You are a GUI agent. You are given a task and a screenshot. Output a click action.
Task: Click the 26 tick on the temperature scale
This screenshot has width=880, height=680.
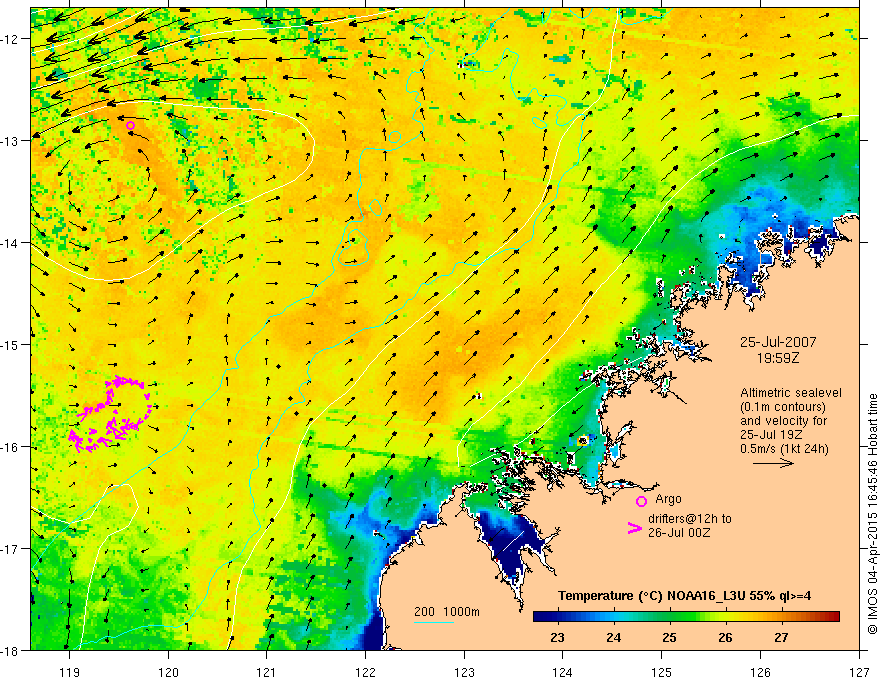tap(725, 637)
